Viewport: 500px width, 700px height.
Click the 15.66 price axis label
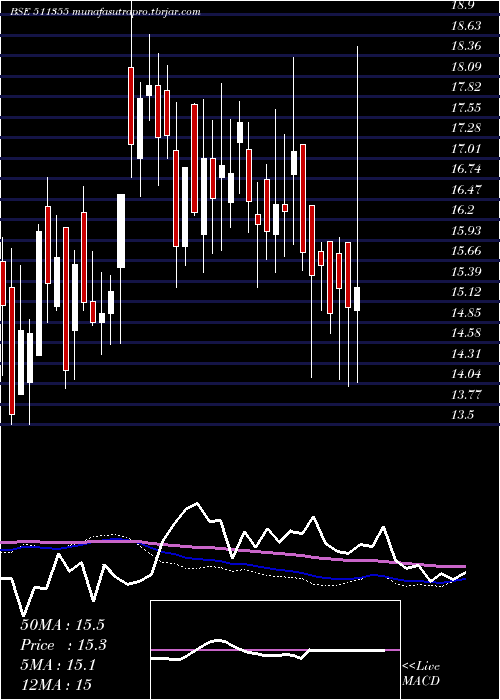(466, 251)
